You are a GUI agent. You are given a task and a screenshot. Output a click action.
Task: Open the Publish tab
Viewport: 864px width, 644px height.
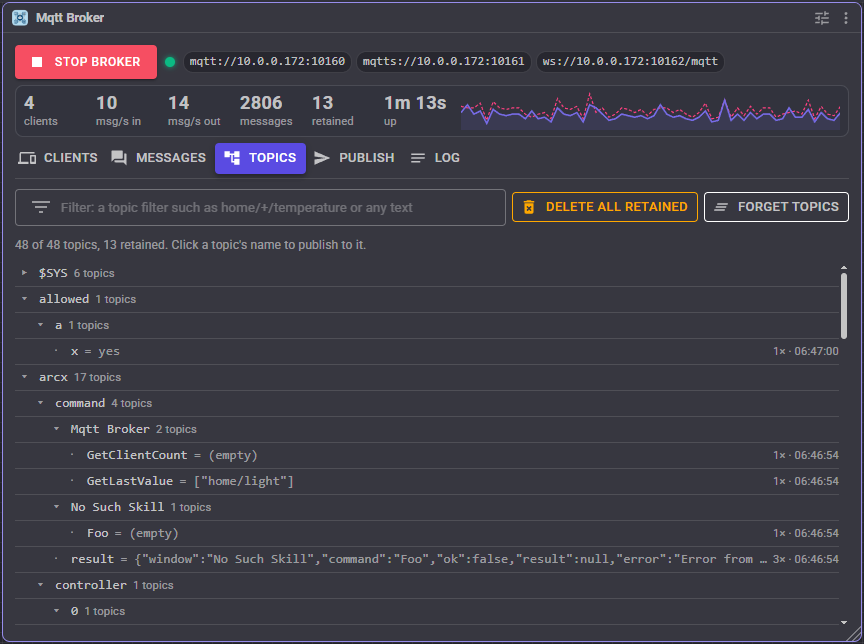coord(354,158)
